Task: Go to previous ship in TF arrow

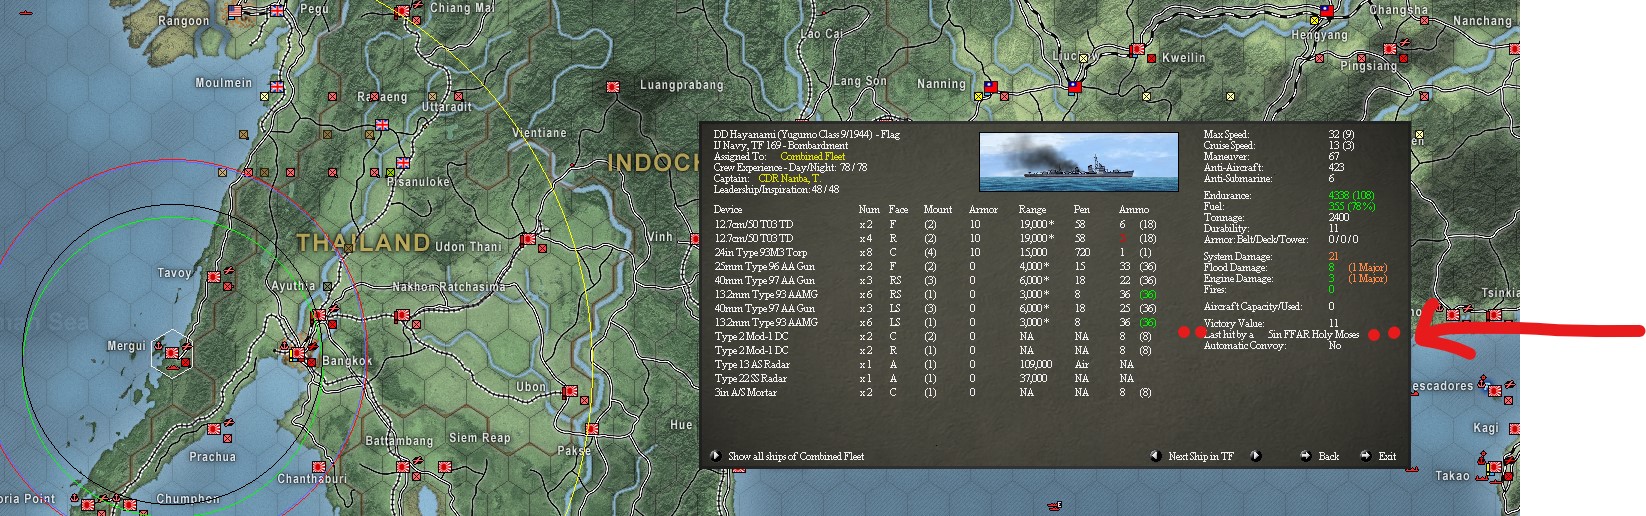Action: tap(1156, 456)
